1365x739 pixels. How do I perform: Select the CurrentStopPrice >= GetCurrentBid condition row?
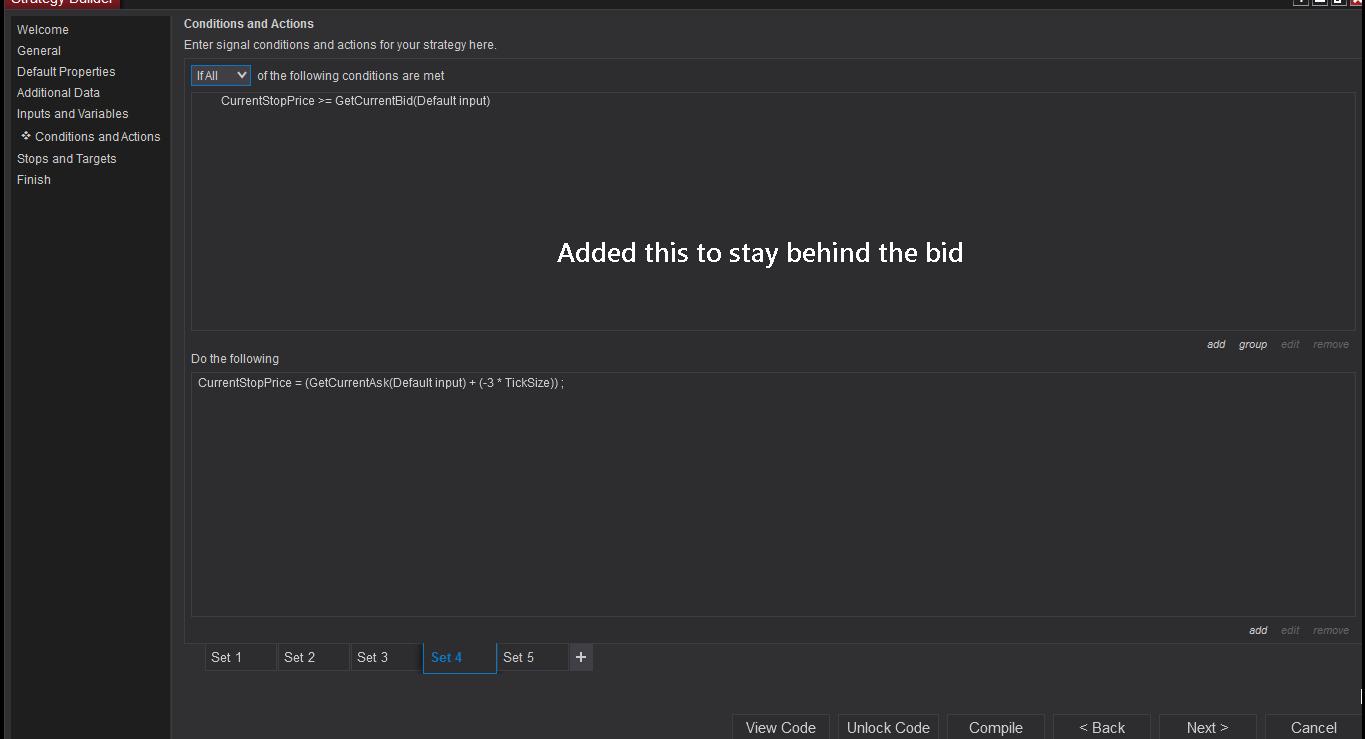click(x=355, y=101)
